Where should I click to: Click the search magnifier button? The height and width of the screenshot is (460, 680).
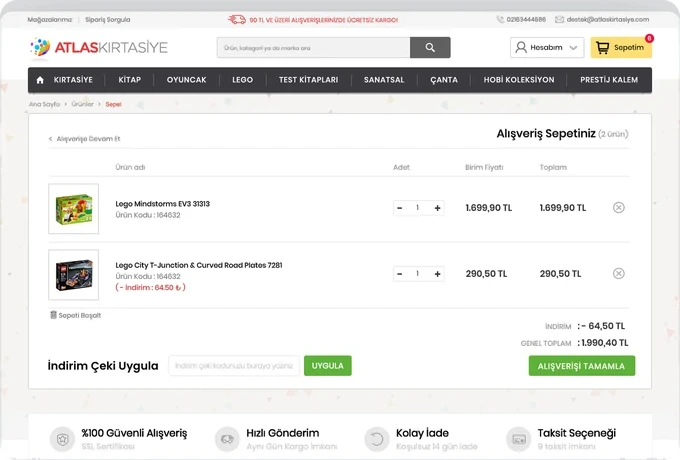430,48
